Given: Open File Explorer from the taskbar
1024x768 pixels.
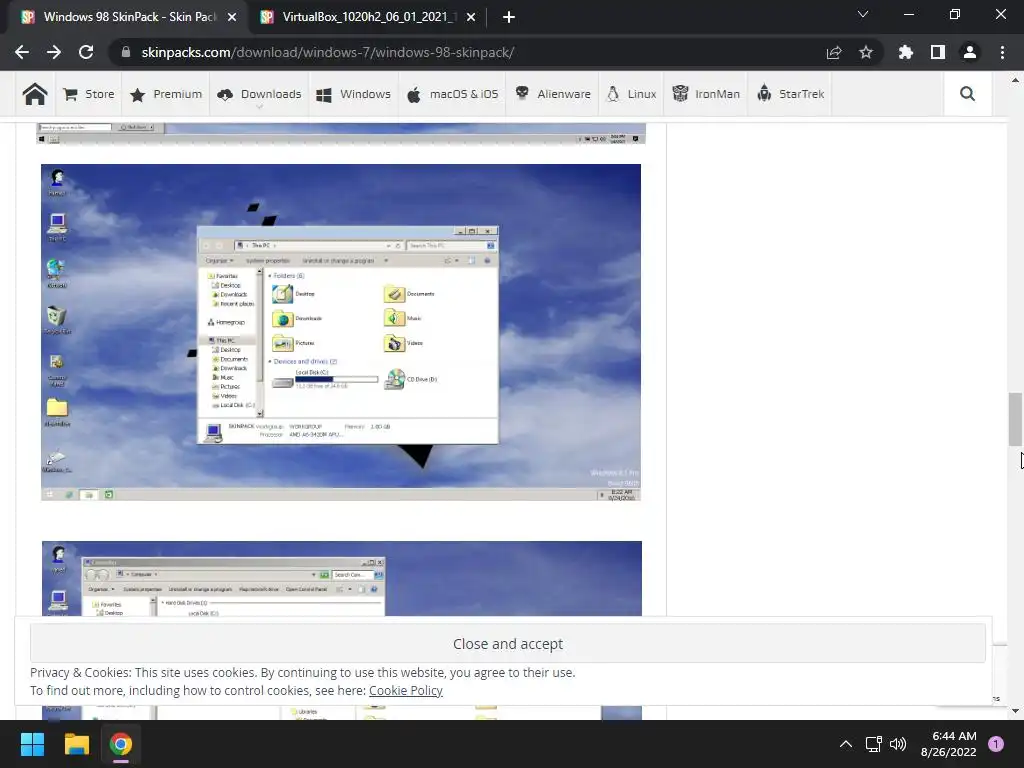Looking at the screenshot, I should point(76,744).
